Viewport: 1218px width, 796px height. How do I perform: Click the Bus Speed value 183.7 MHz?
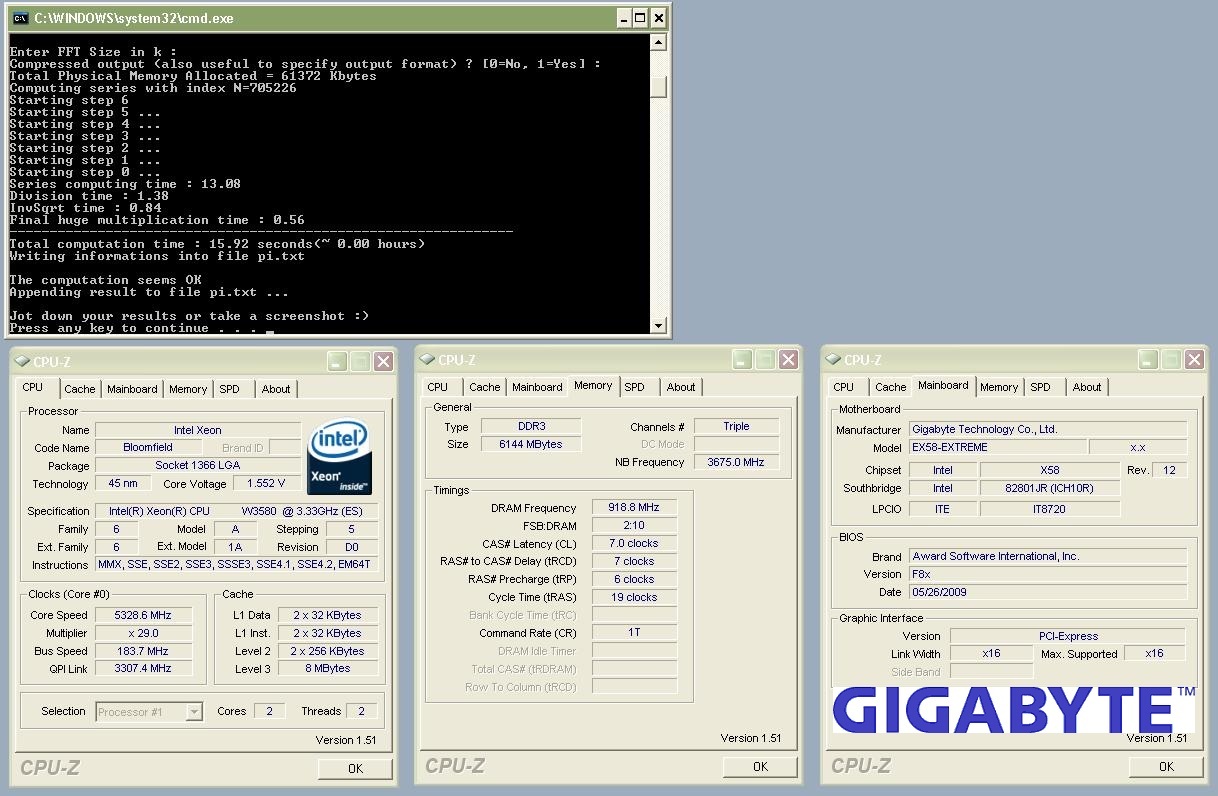click(x=144, y=651)
